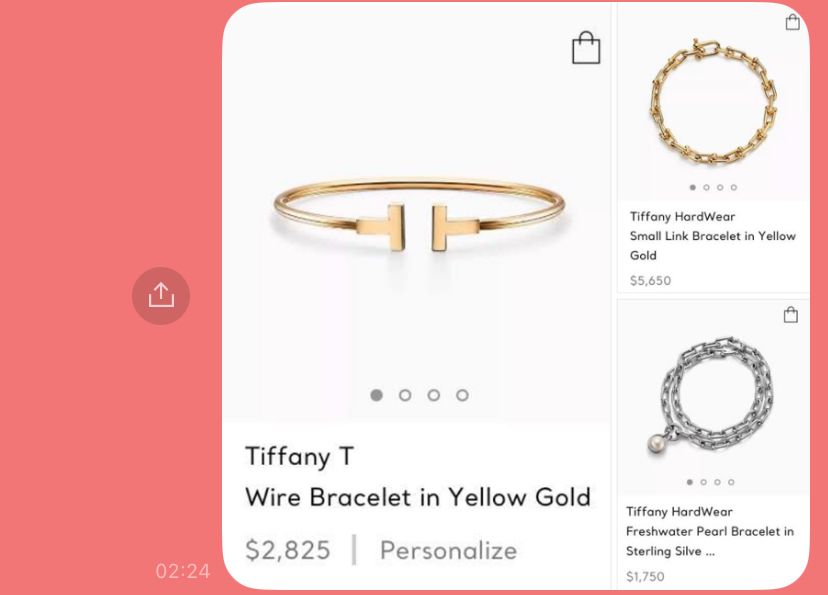The height and width of the screenshot is (595, 828).
Task: Click the Personalize link
Action: click(x=448, y=551)
